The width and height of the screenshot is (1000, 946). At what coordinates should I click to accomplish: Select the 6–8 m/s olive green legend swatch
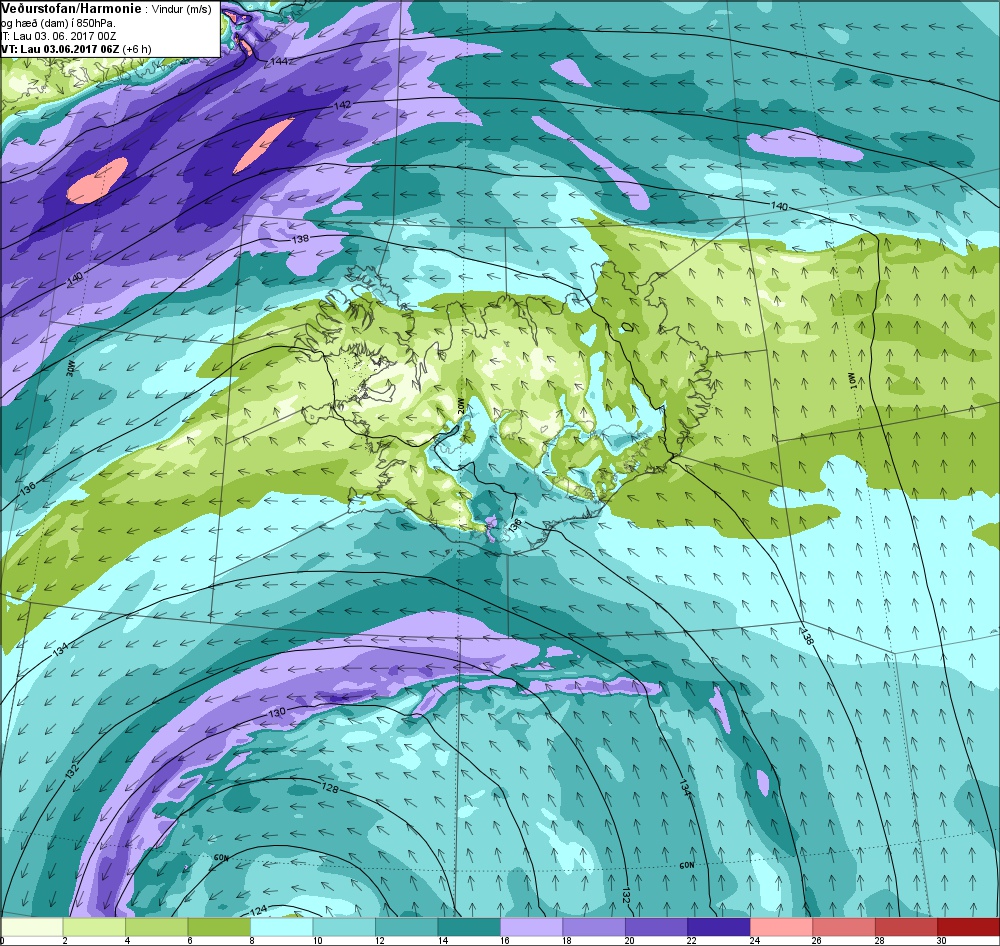tap(220, 927)
